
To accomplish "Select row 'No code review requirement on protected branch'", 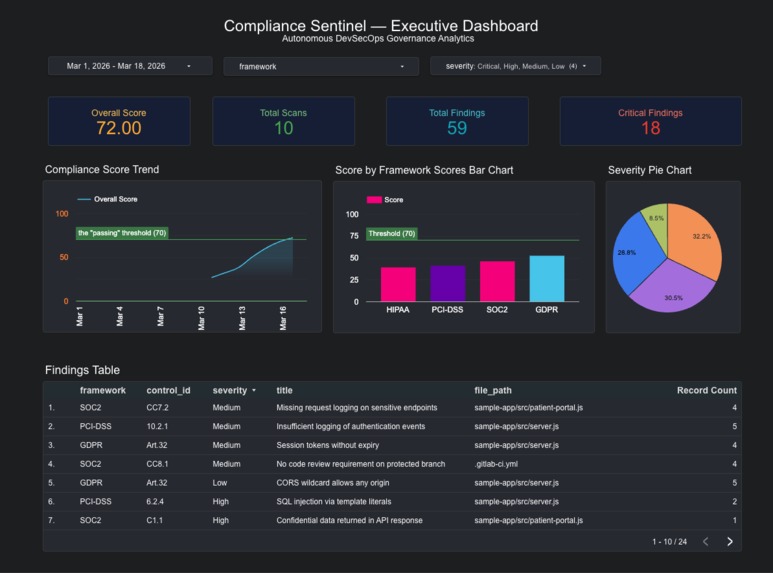I will point(392,464).
